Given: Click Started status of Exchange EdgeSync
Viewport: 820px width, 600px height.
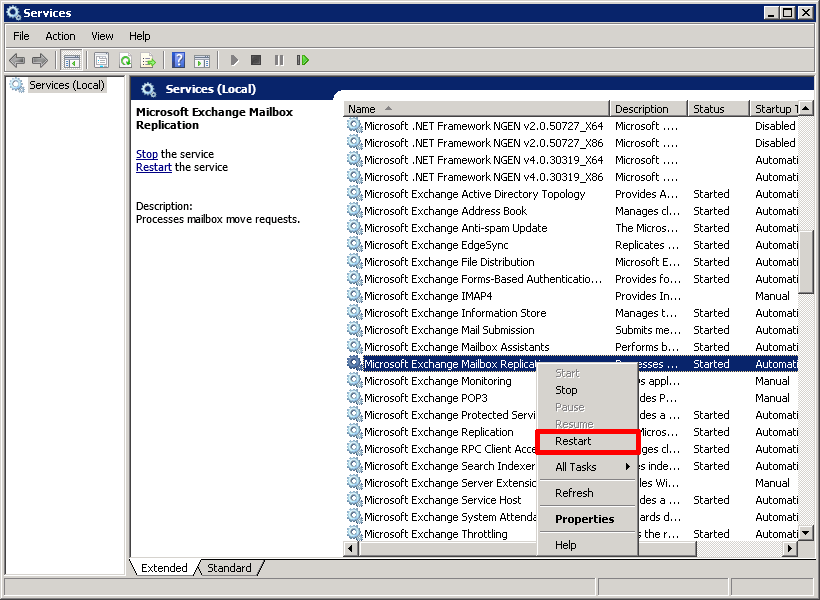Looking at the screenshot, I should coord(711,245).
